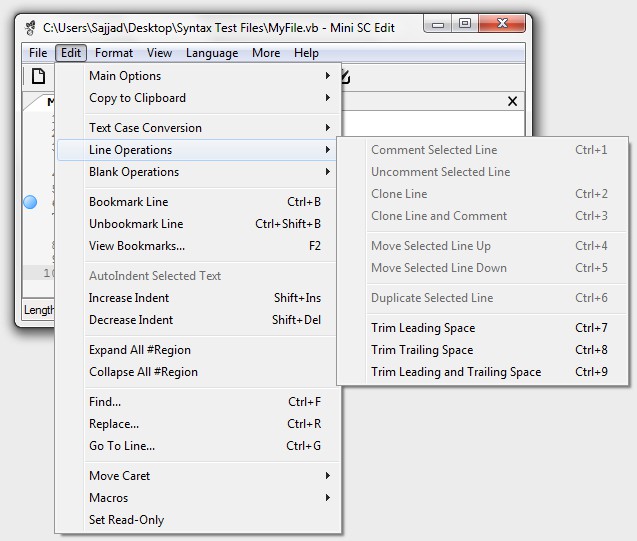Choose Go To Line...
The width and height of the screenshot is (637, 541).
coord(197,446)
